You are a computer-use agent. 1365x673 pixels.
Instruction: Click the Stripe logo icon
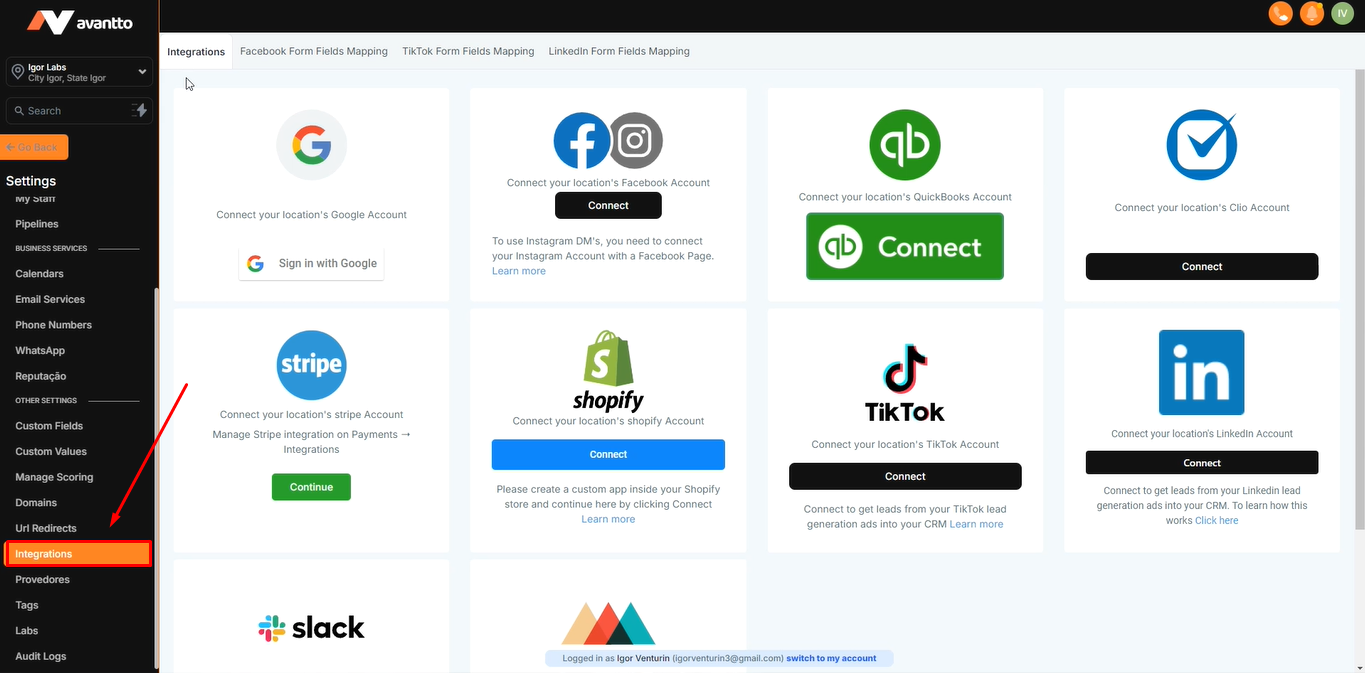pyautogui.click(x=311, y=365)
